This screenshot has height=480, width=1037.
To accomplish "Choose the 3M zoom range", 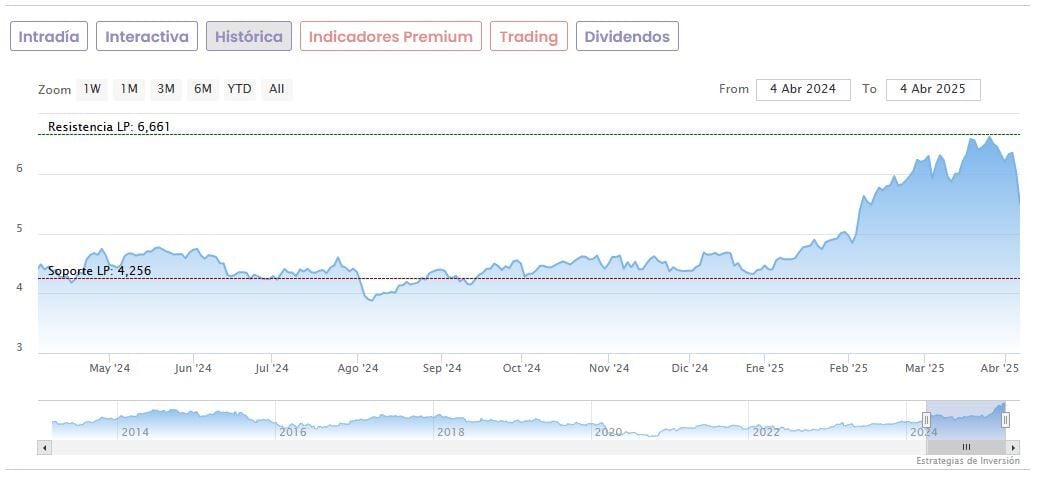I will pyautogui.click(x=166, y=89).
